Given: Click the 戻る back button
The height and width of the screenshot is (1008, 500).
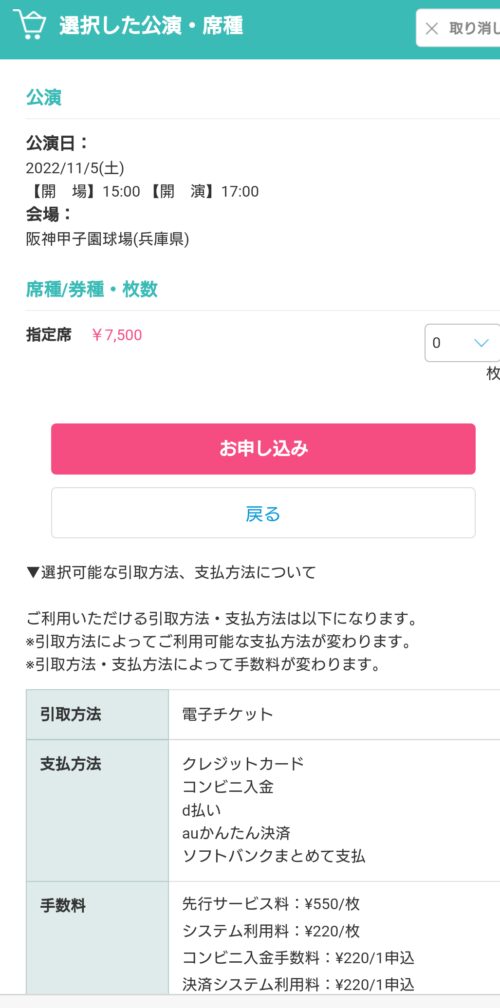Looking at the screenshot, I should (x=263, y=513).
